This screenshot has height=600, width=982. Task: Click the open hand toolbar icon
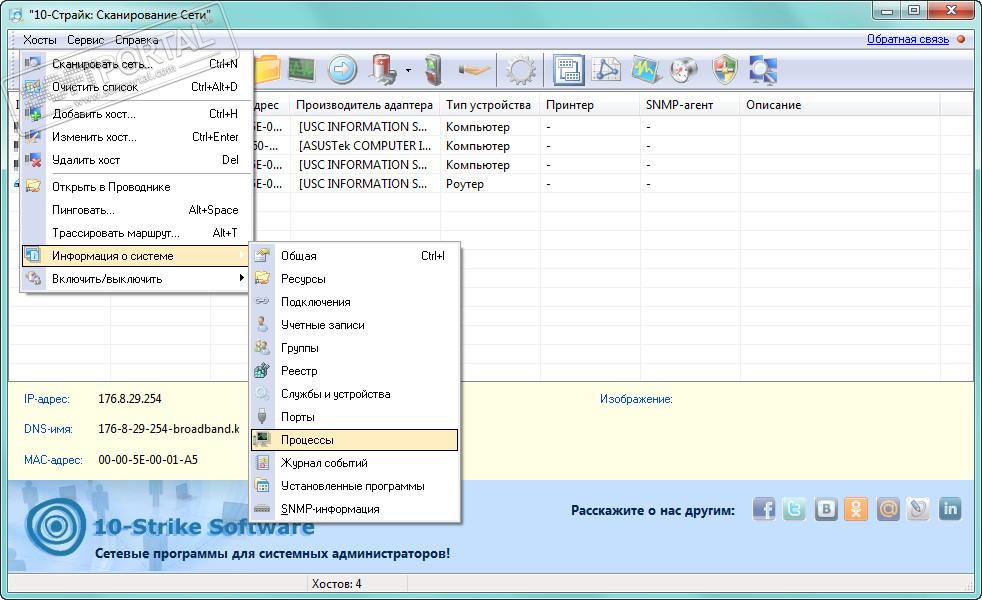tap(475, 70)
